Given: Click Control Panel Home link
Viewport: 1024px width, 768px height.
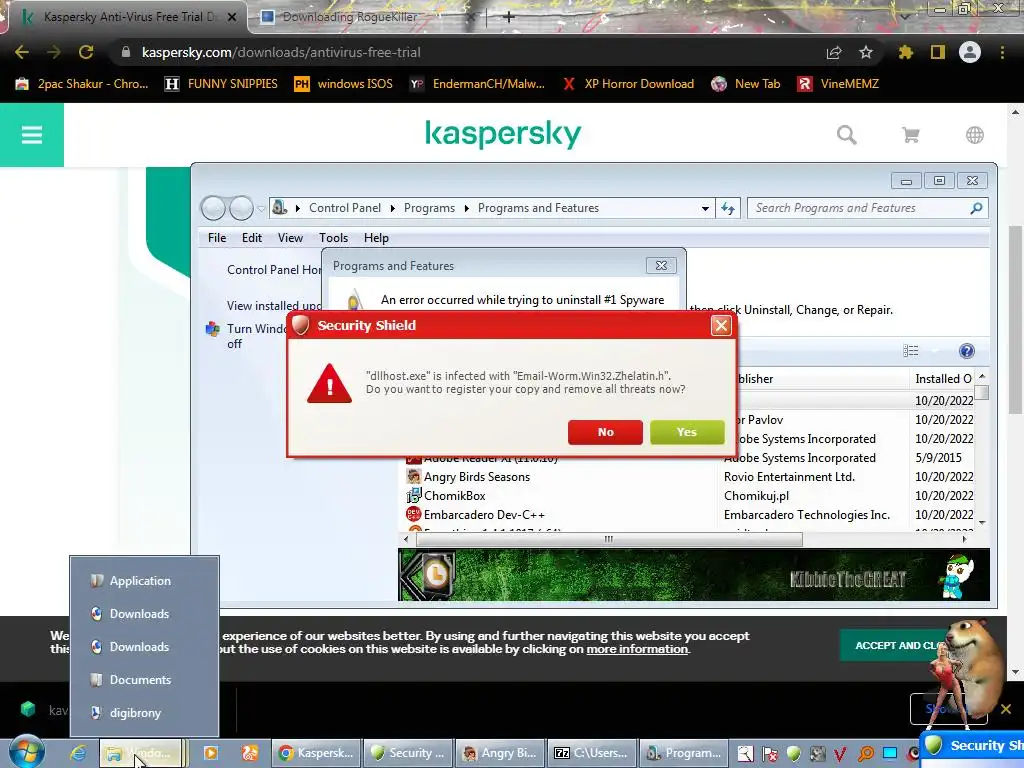Looking at the screenshot, I should 274,270.
